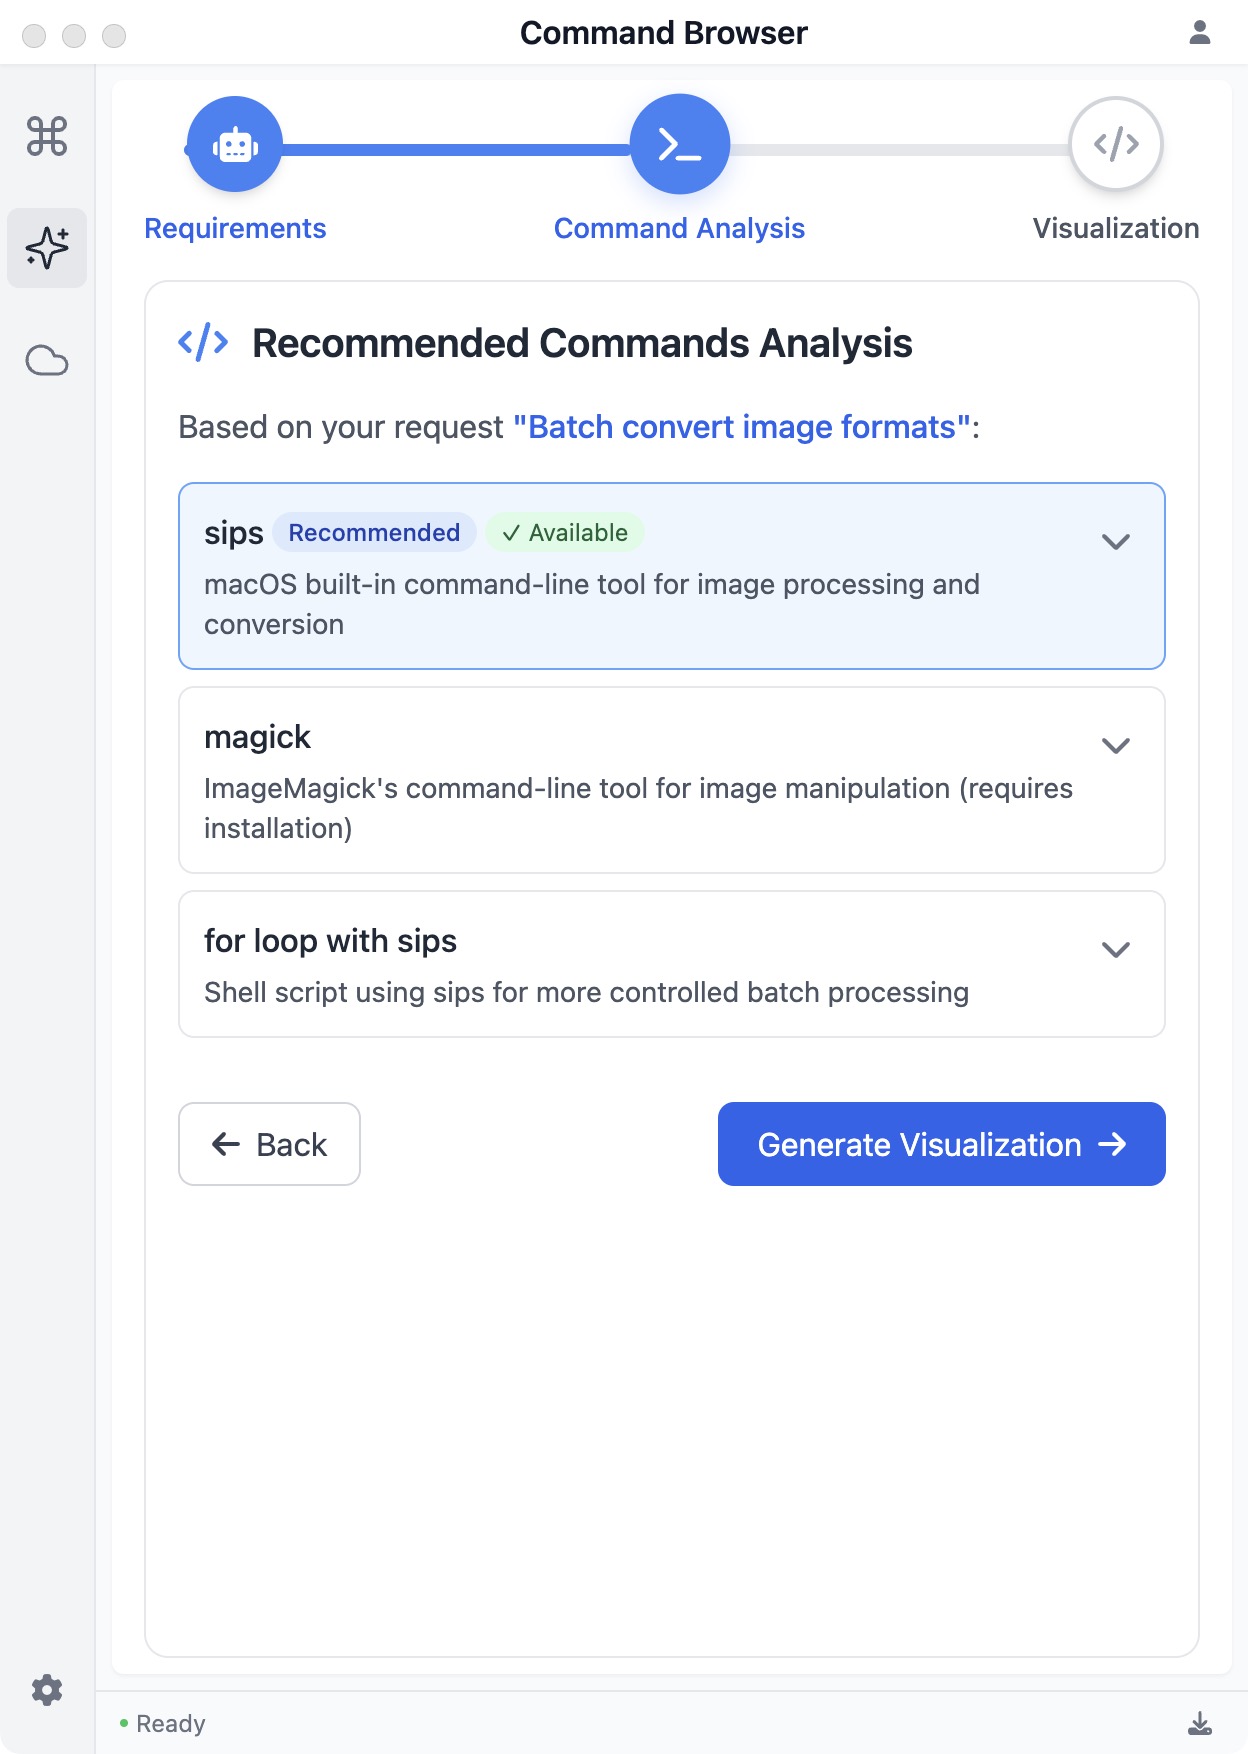Click the "Shell script using sips" description
This screenshot has height=1754, width=1248.
click(586, 992)
